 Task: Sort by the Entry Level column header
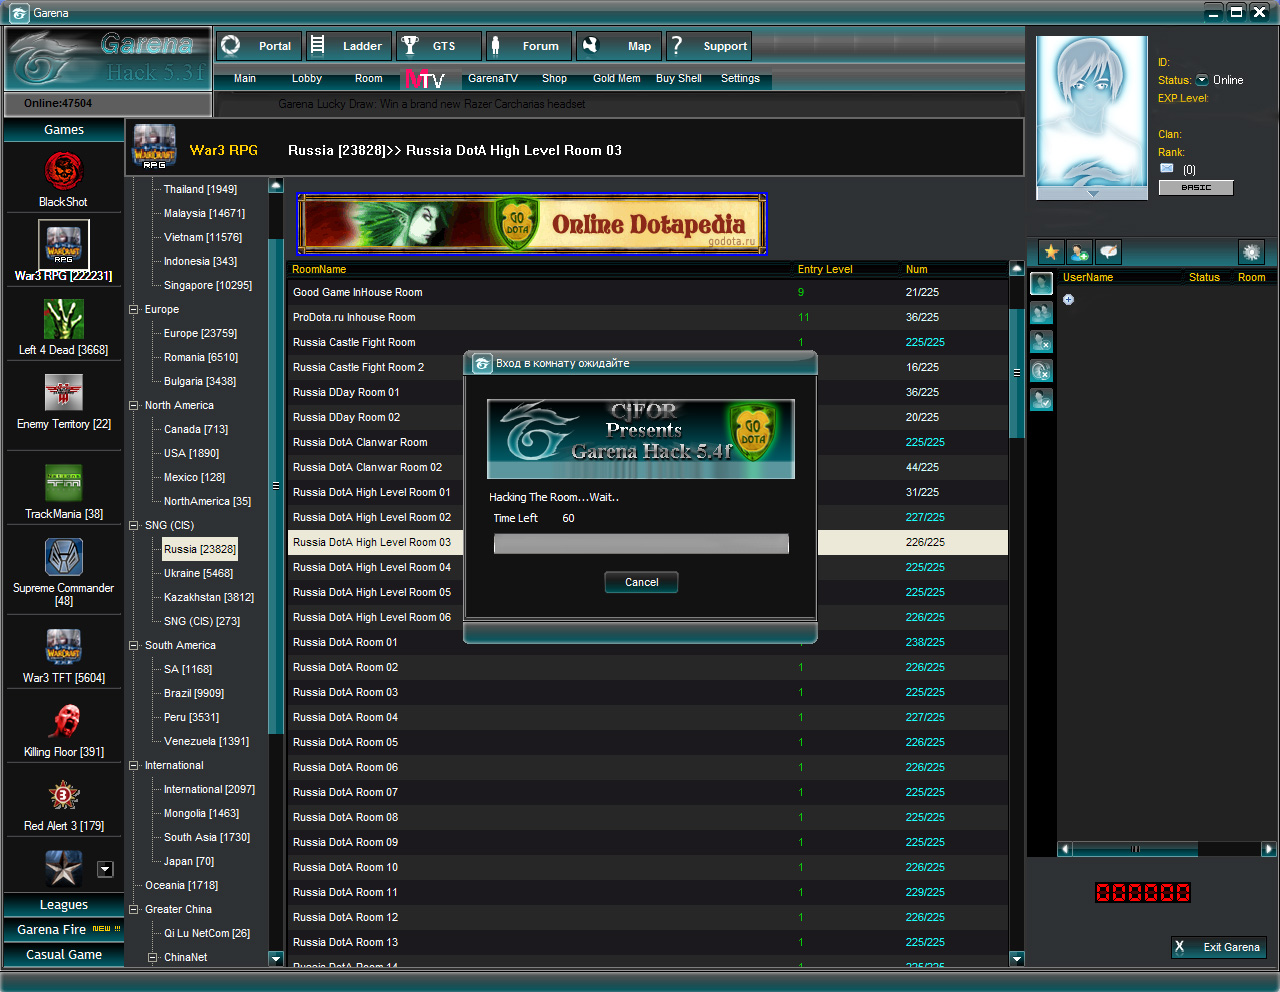pyautogui.click(x=825, y=269)
